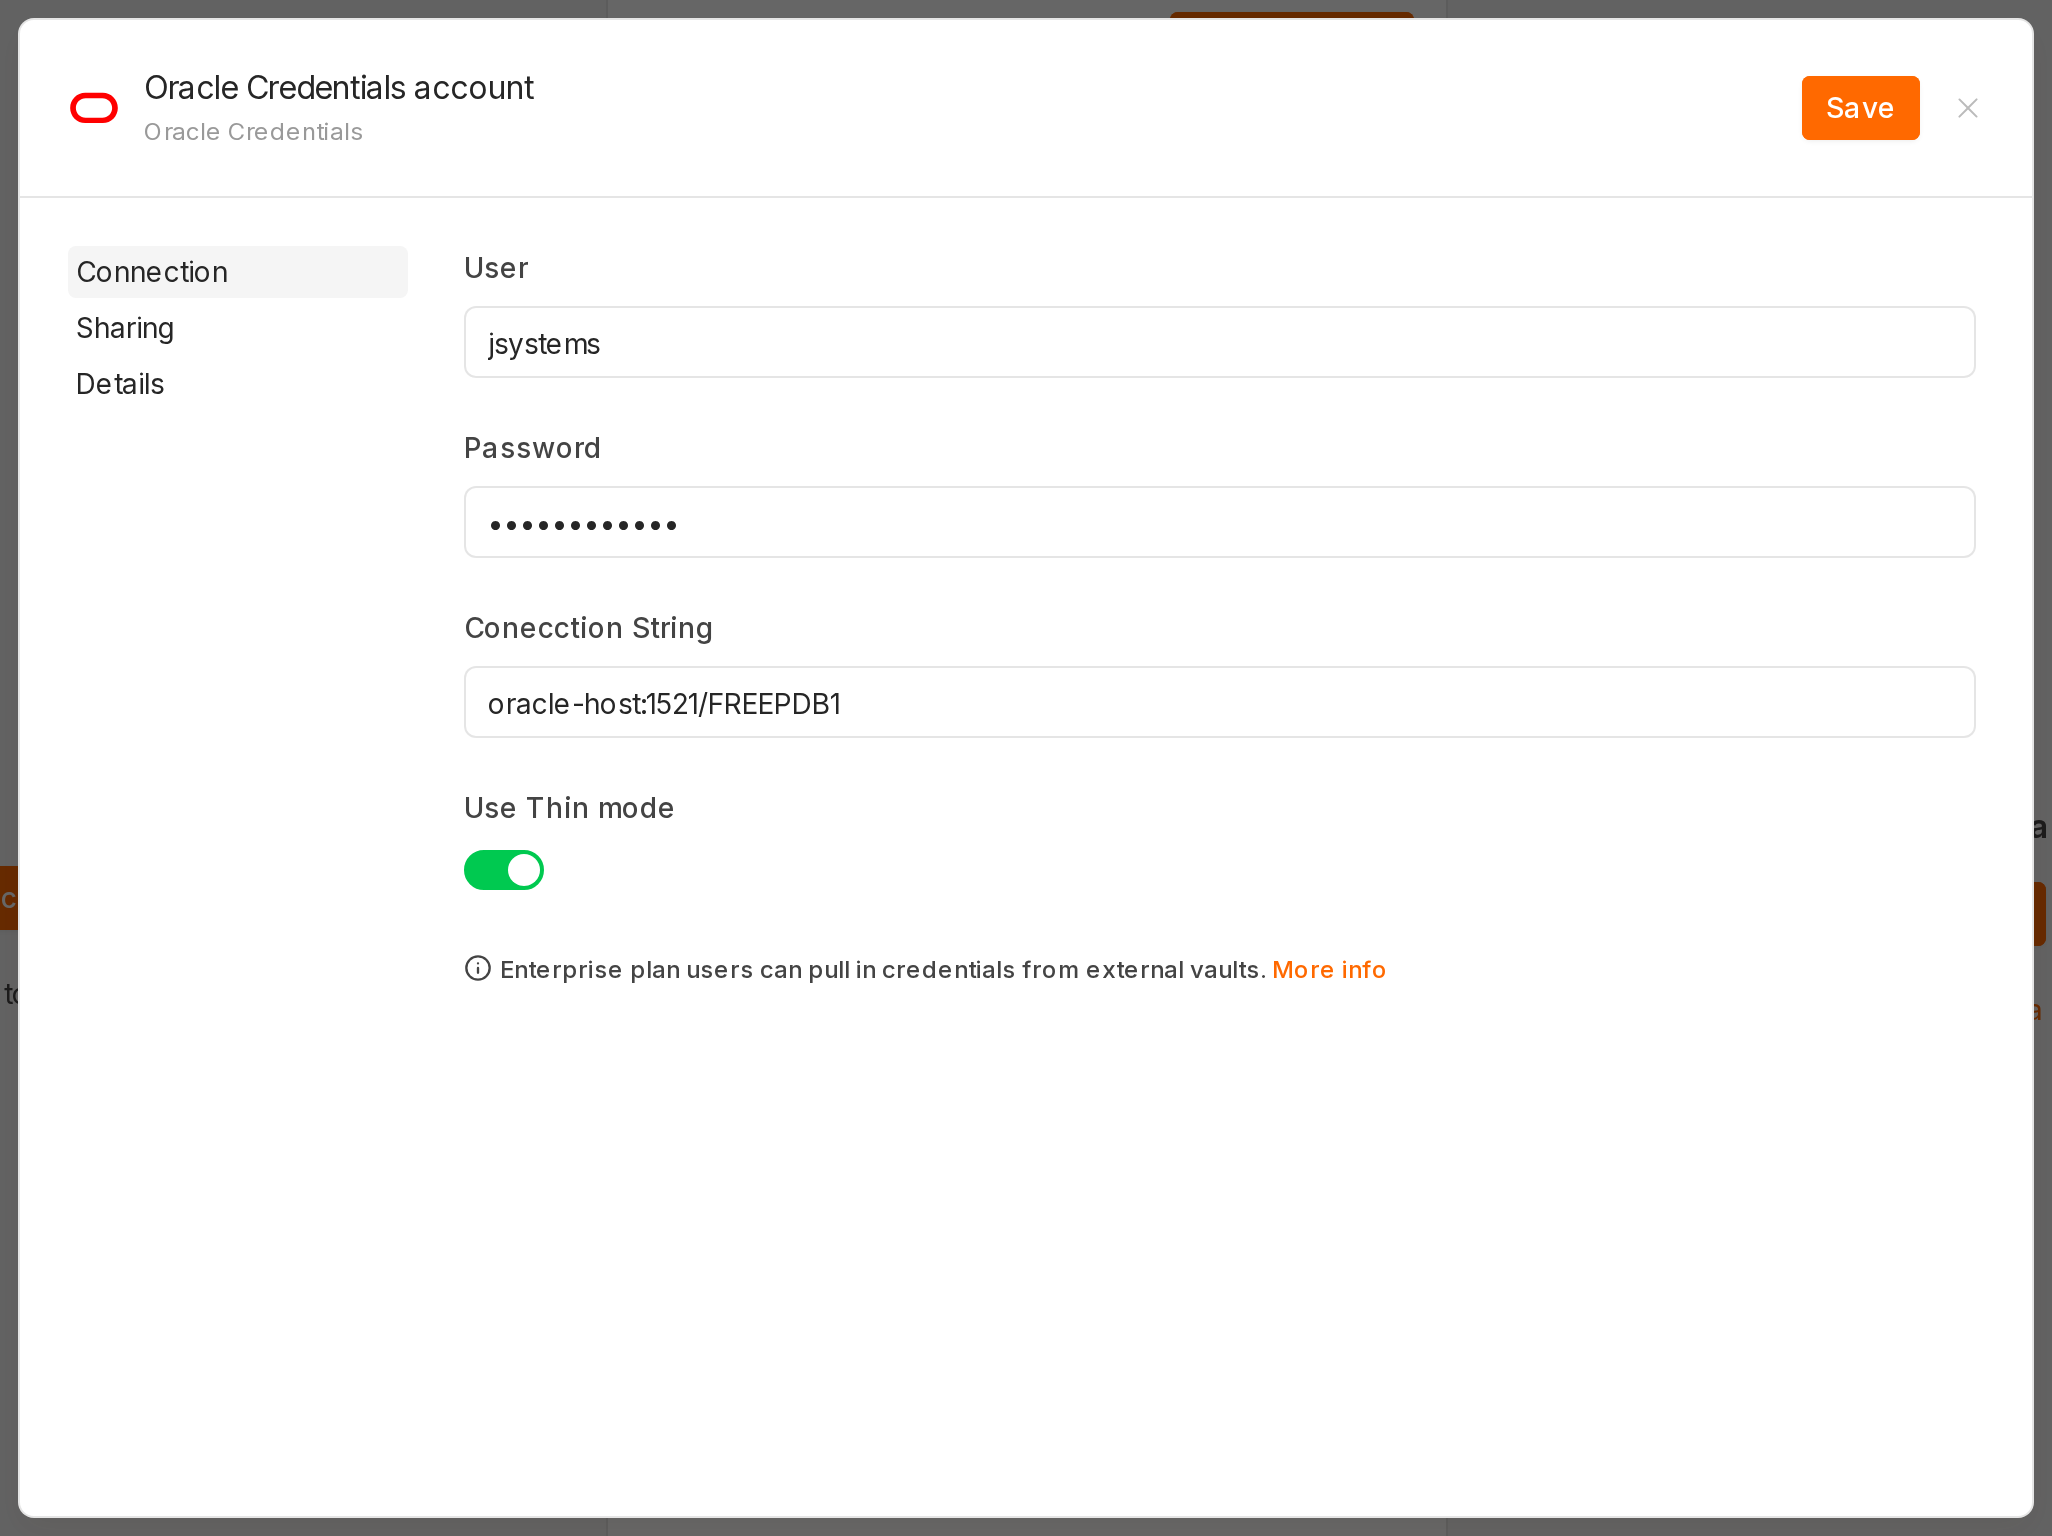Image resolution: width=2052 pixels, height=1536 pixels.
Task: Click the Conecction String label
Action: tap(588, 628)
